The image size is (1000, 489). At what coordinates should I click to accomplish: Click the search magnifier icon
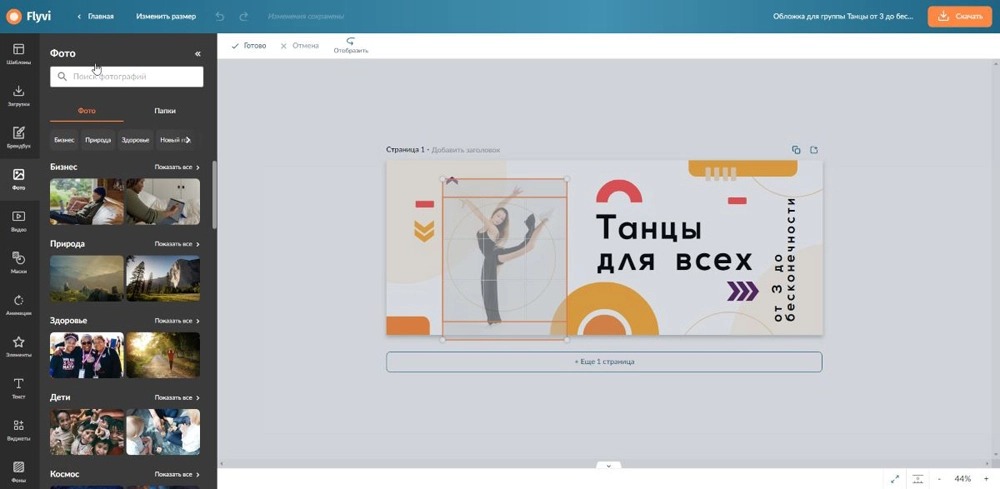click(62, 77)
